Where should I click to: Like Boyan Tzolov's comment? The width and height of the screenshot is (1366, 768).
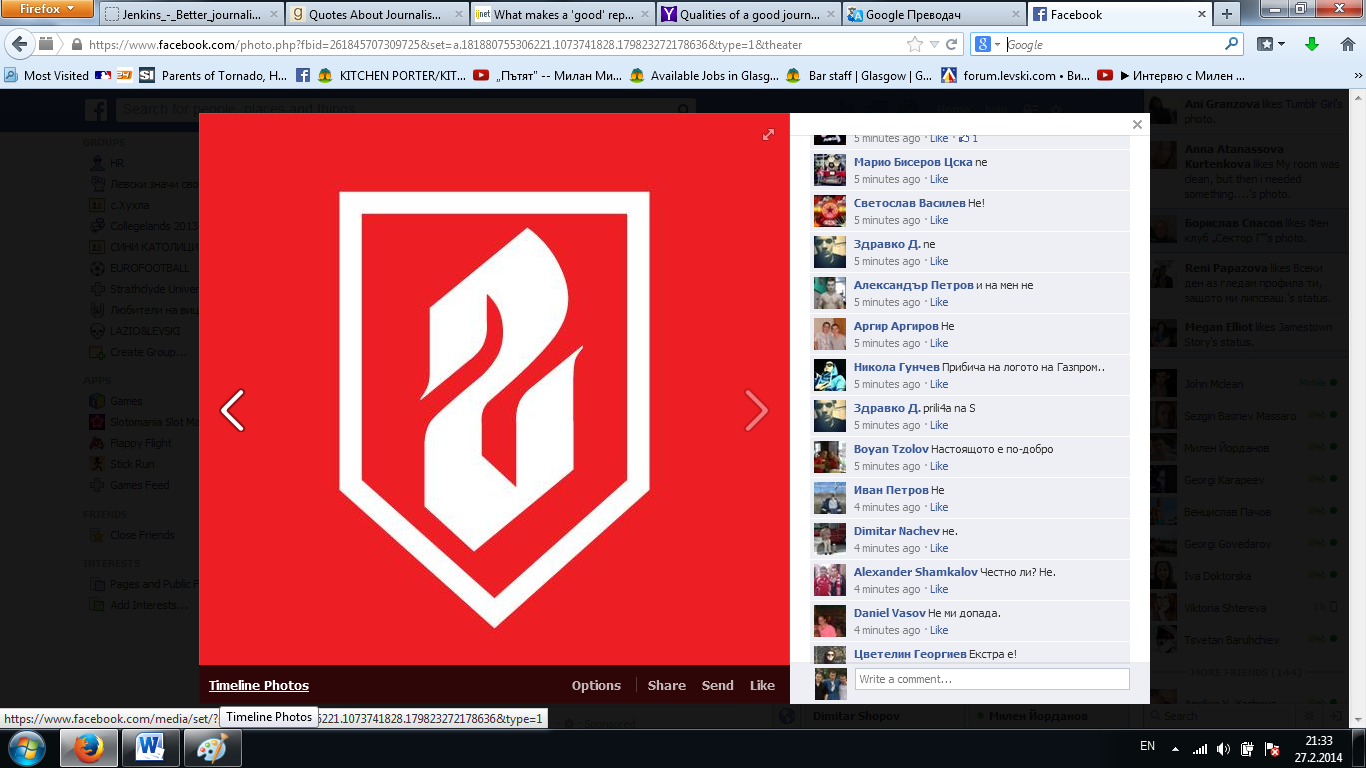[x=939, y=466]
